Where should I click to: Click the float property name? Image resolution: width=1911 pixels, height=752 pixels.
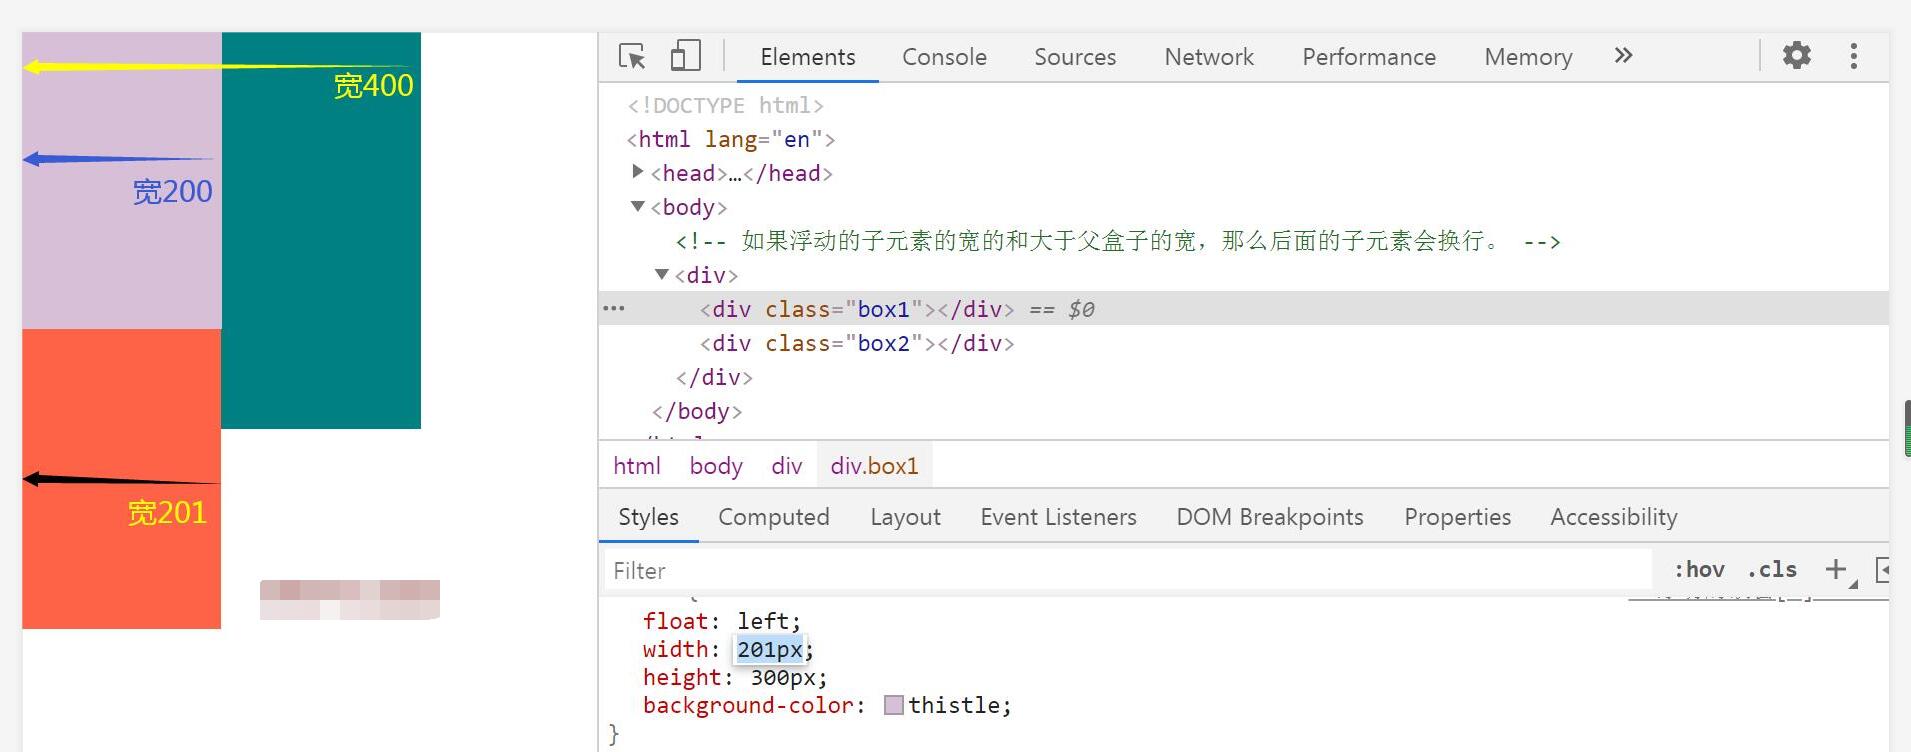(x=675, y=621)
